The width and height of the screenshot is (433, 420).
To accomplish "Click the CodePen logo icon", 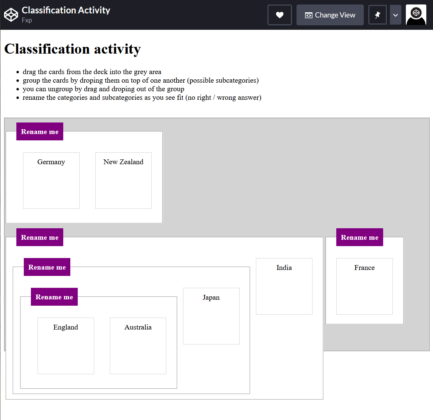I will point(11,15).
